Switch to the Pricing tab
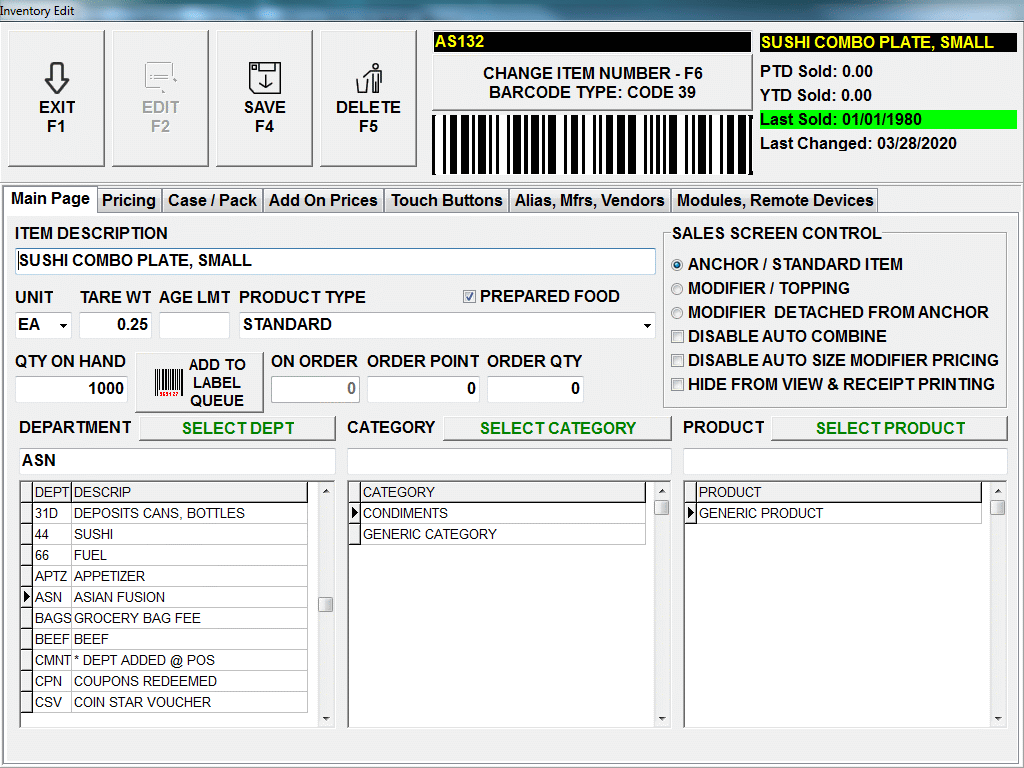The image size is (1024, 768). (129, 200)
